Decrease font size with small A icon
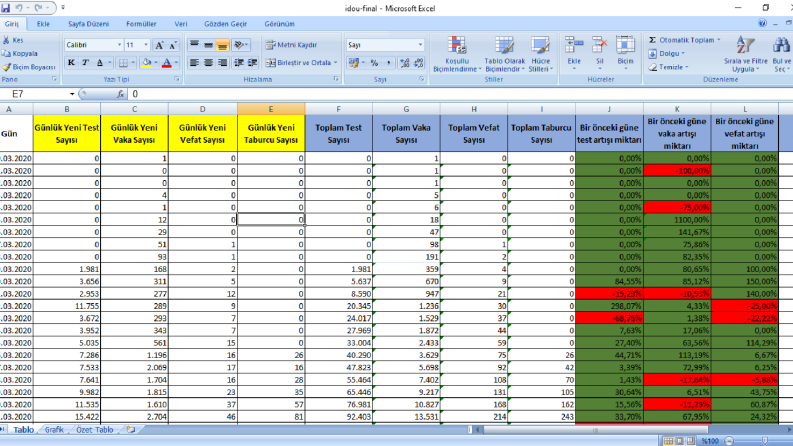Image resolution: width=793 pixels, height=446 pixels. tap(173, 45)
